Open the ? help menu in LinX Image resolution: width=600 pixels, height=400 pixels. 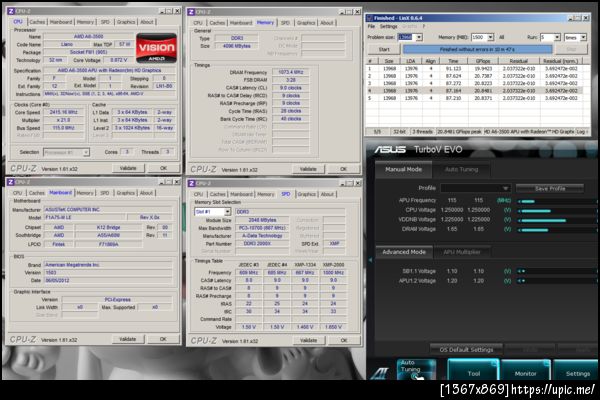[424, 26]
